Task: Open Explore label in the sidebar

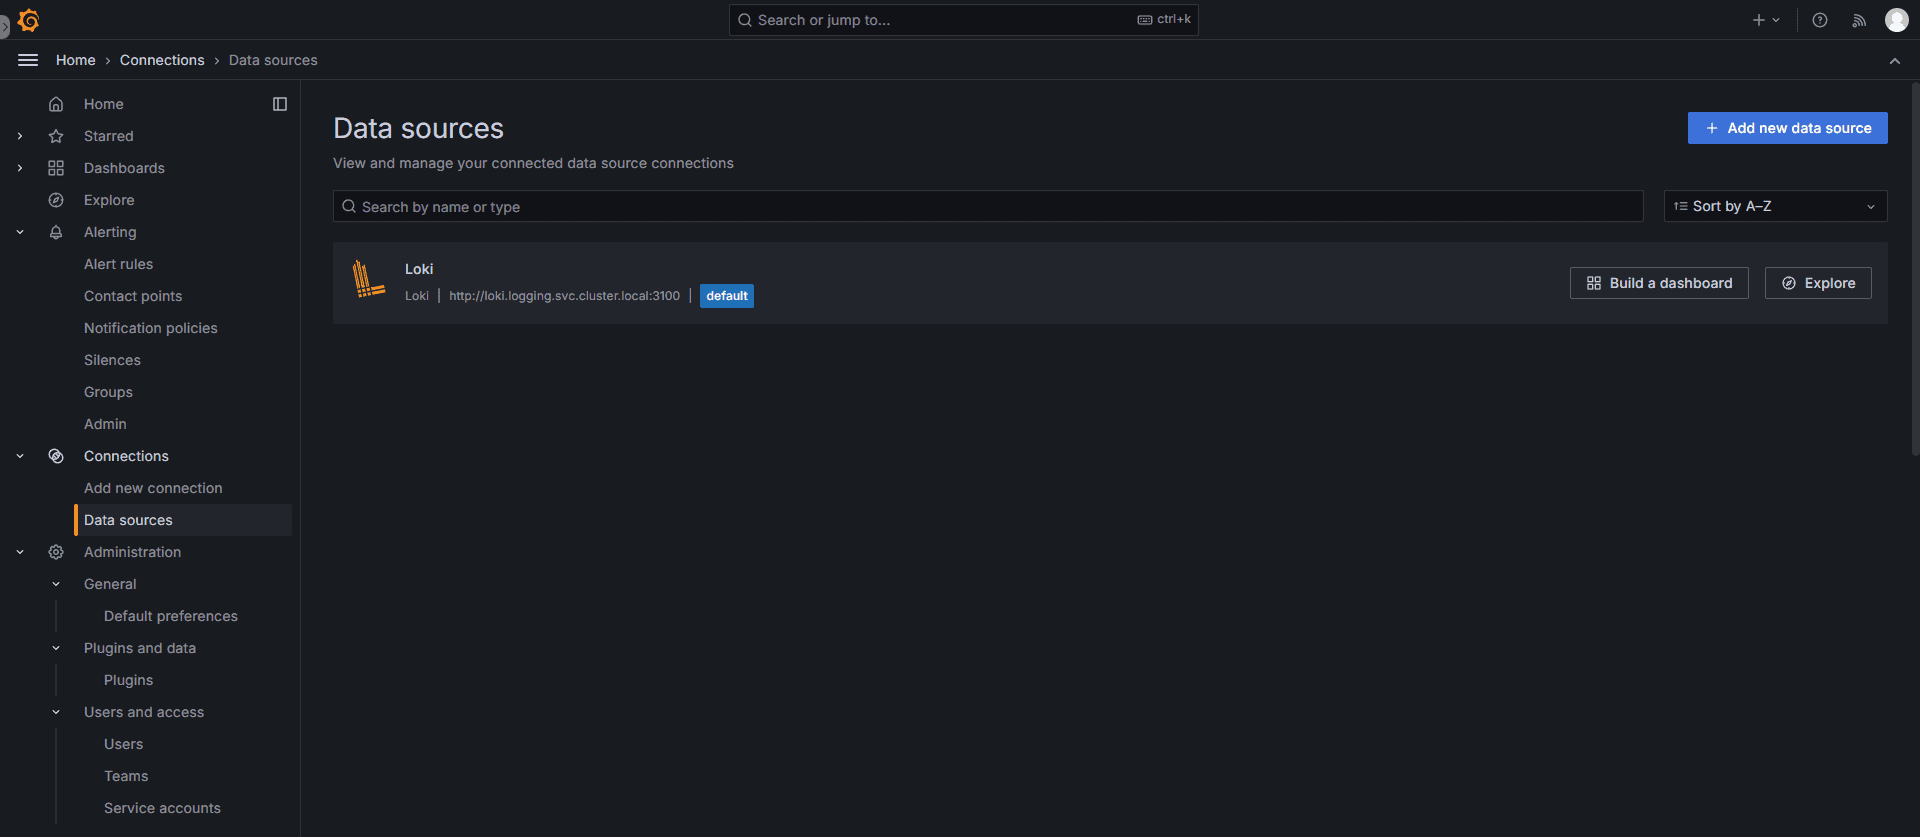Action: 109,200
